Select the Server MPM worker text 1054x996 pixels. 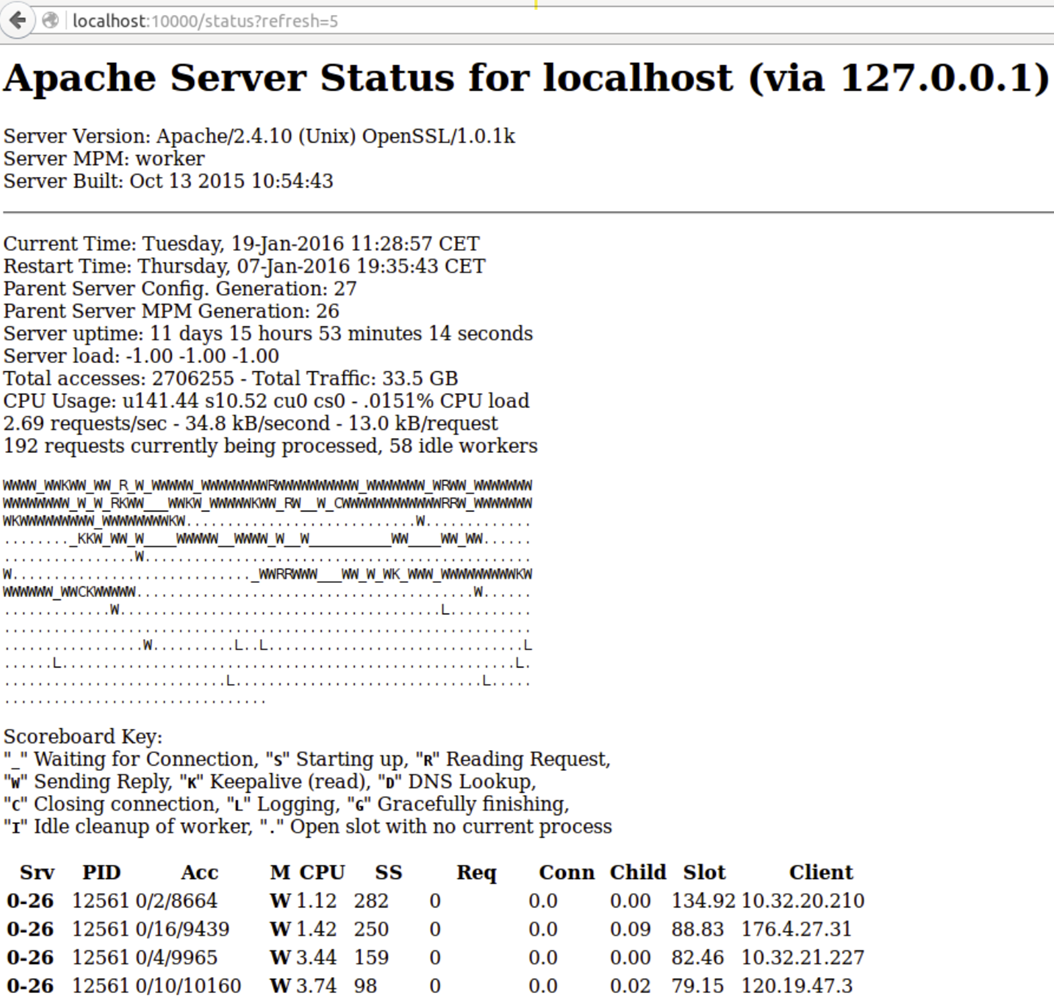point(104,158)
